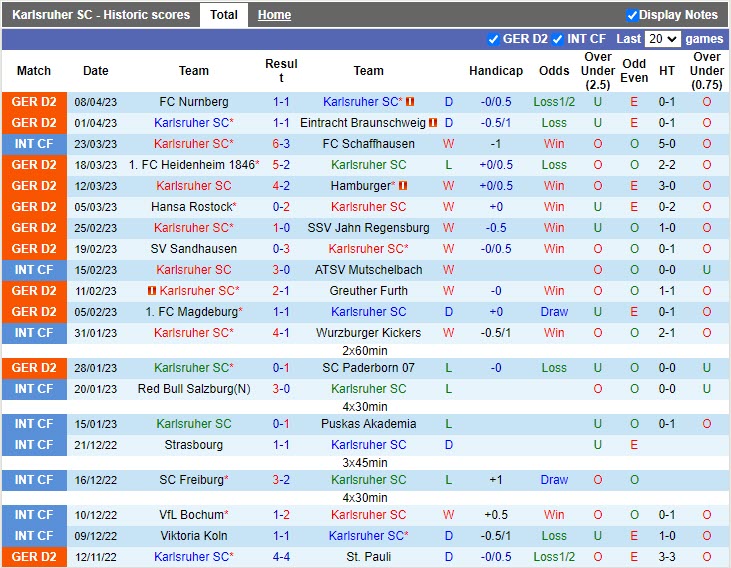Uncheck the GER D2 league filter

coord(493,39)
